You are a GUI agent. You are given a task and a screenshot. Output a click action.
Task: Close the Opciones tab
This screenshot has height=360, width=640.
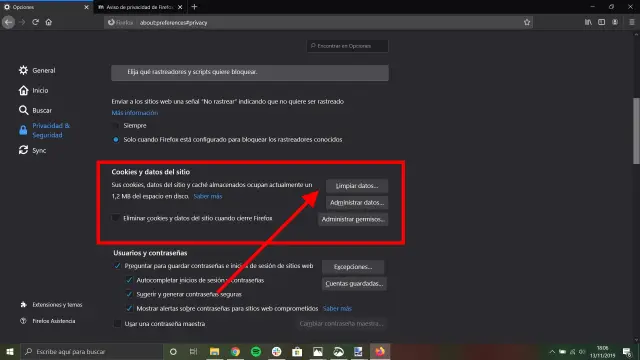[86, 7]
